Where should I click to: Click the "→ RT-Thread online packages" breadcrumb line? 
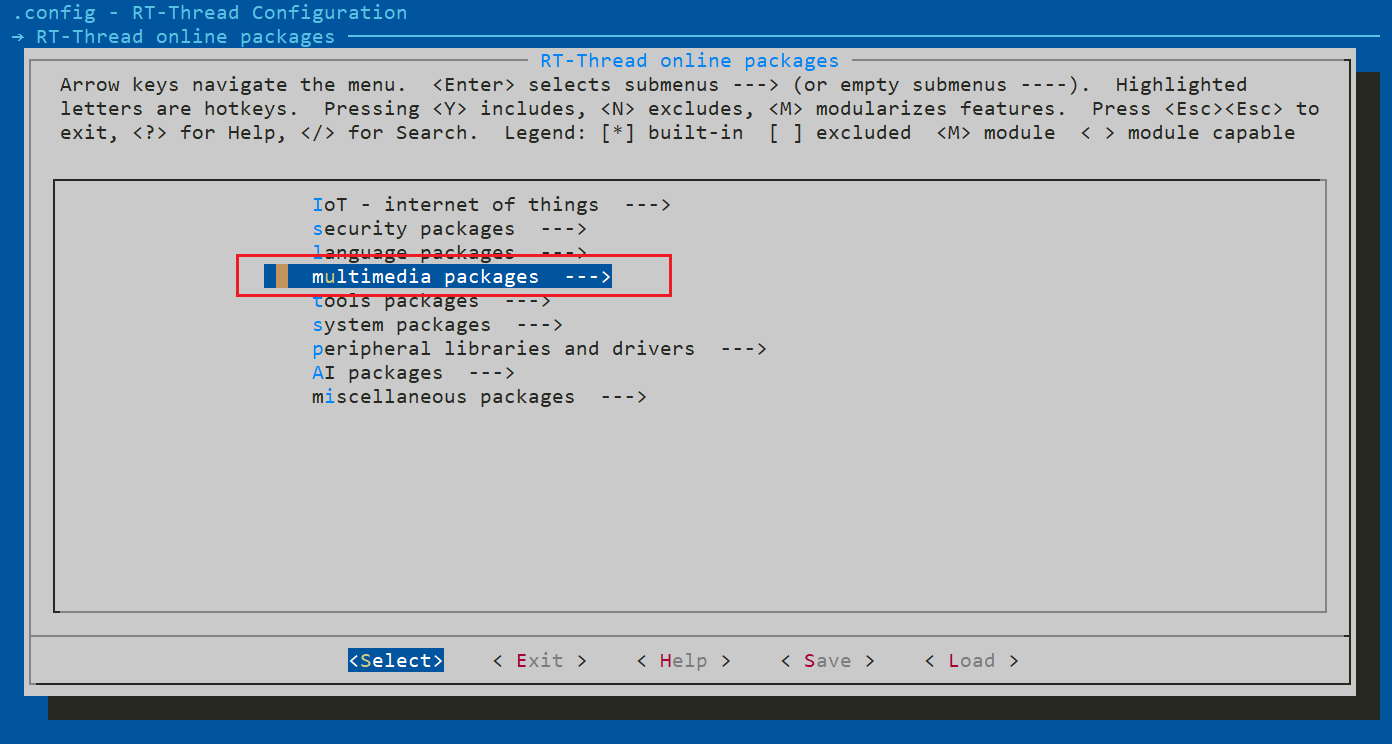[174, 37]
